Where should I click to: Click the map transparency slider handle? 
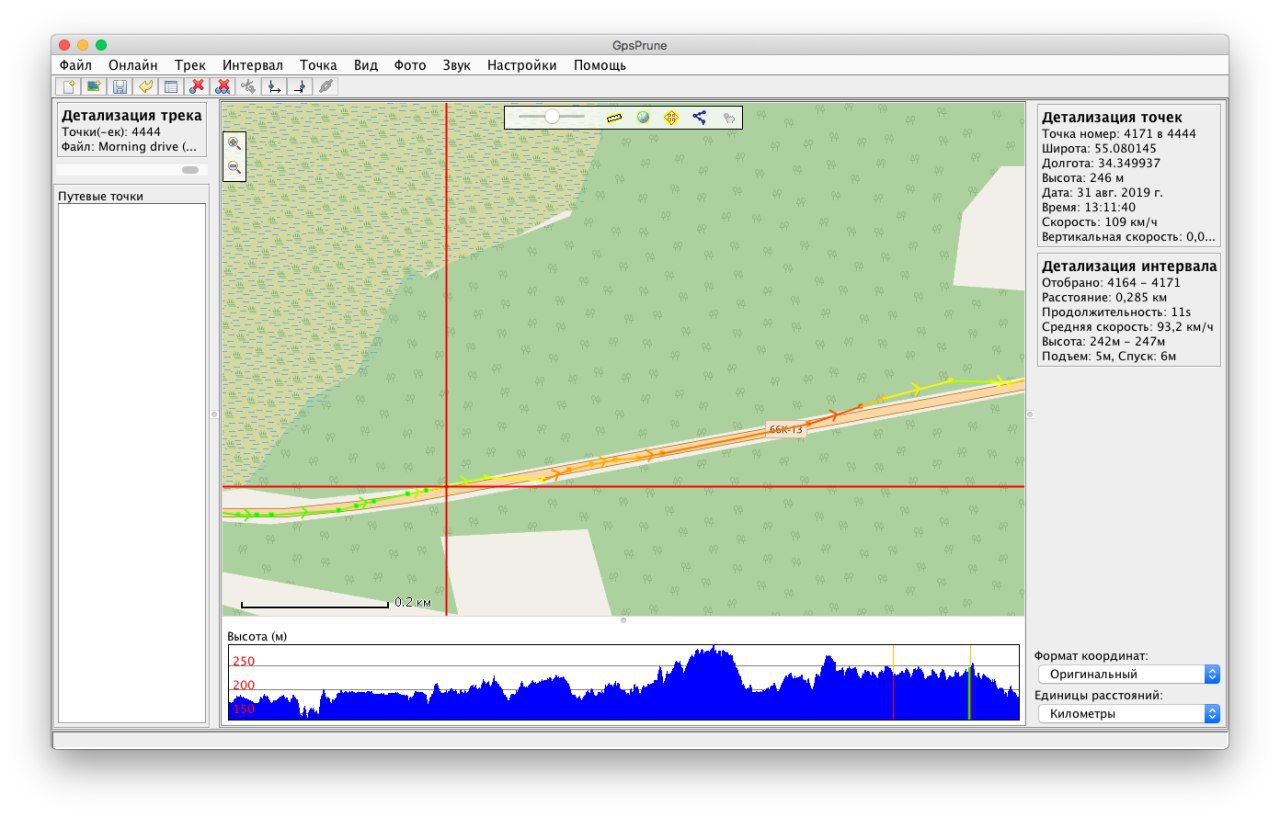pos(551,117)
